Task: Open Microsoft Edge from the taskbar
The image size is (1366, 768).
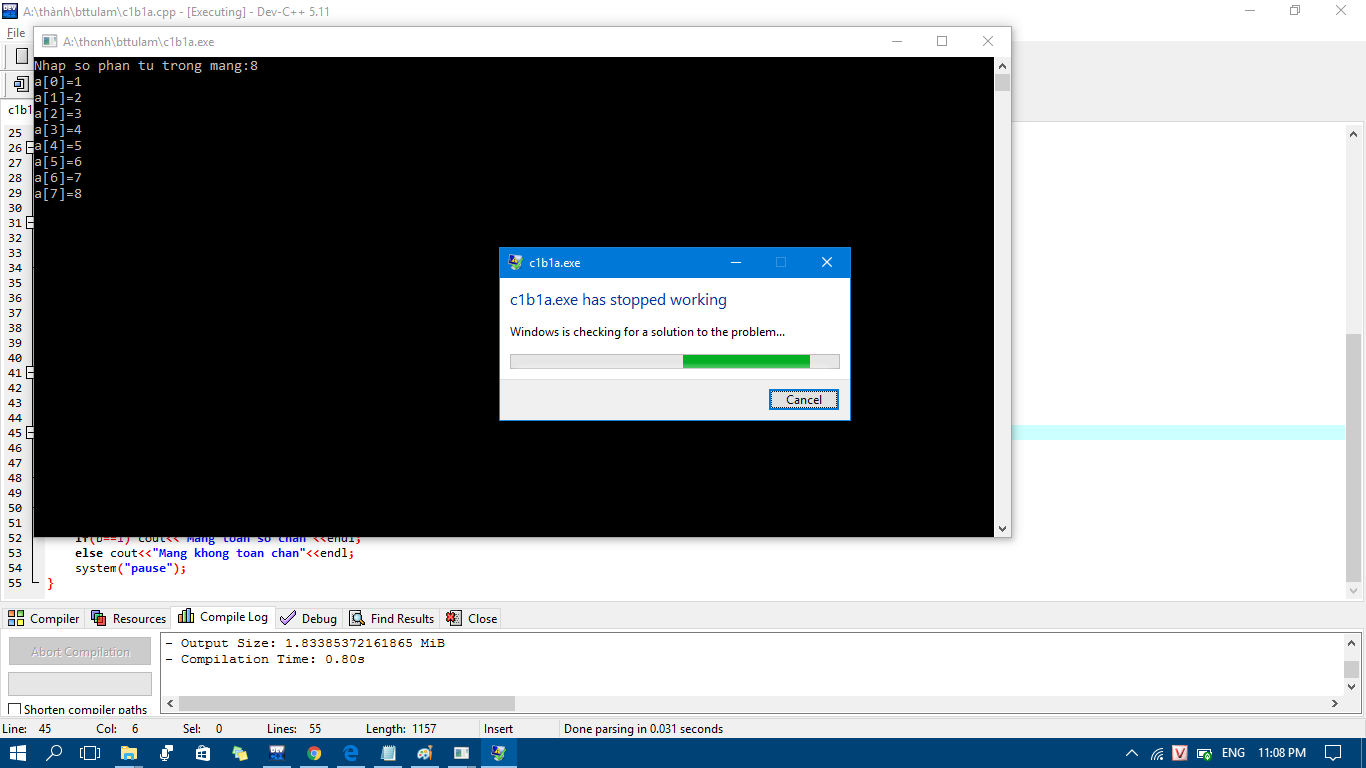Action: click(x=351, y=753)
